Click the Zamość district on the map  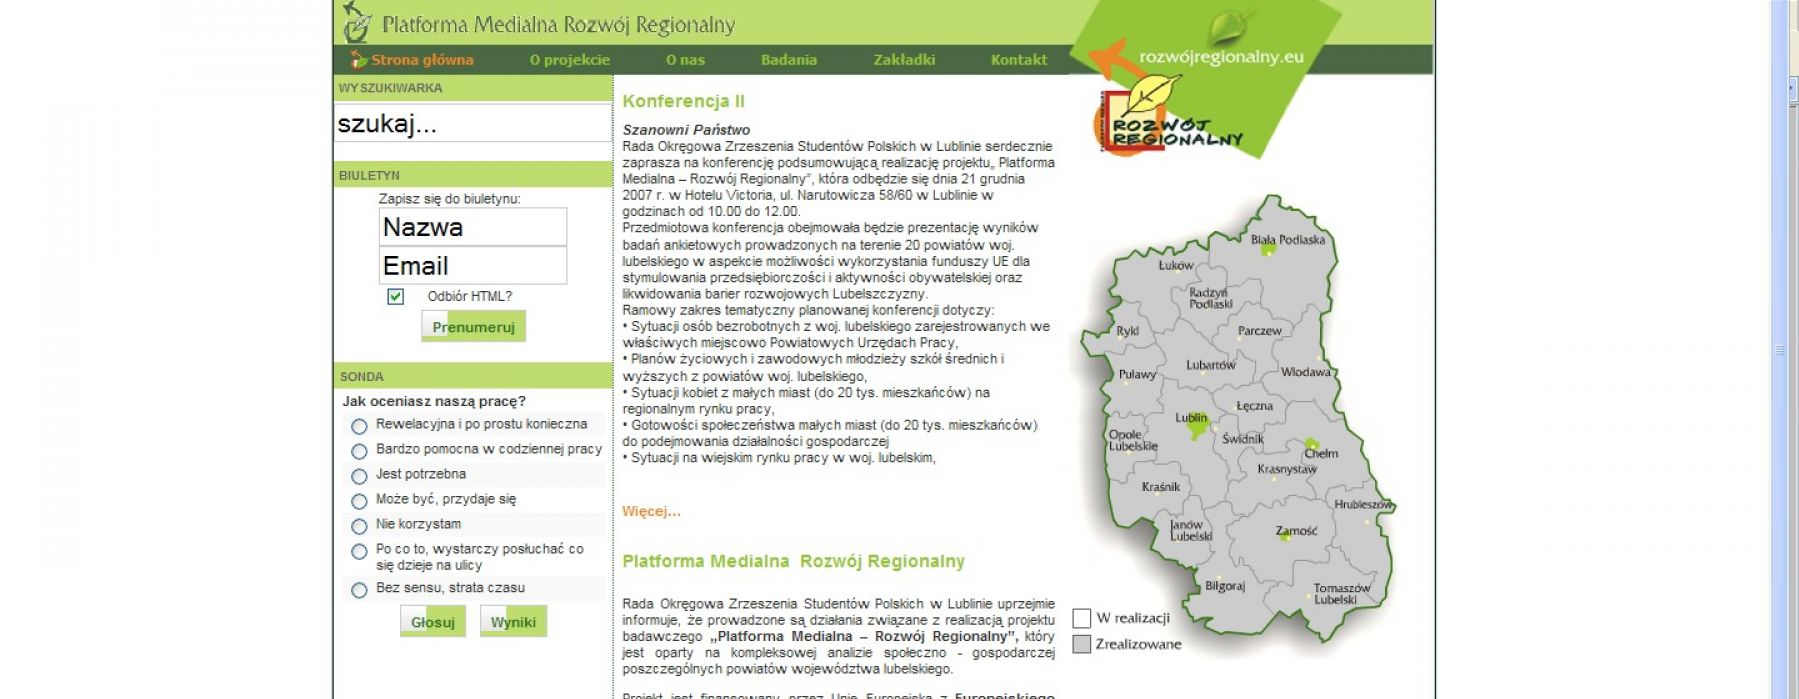(1296, 531)
